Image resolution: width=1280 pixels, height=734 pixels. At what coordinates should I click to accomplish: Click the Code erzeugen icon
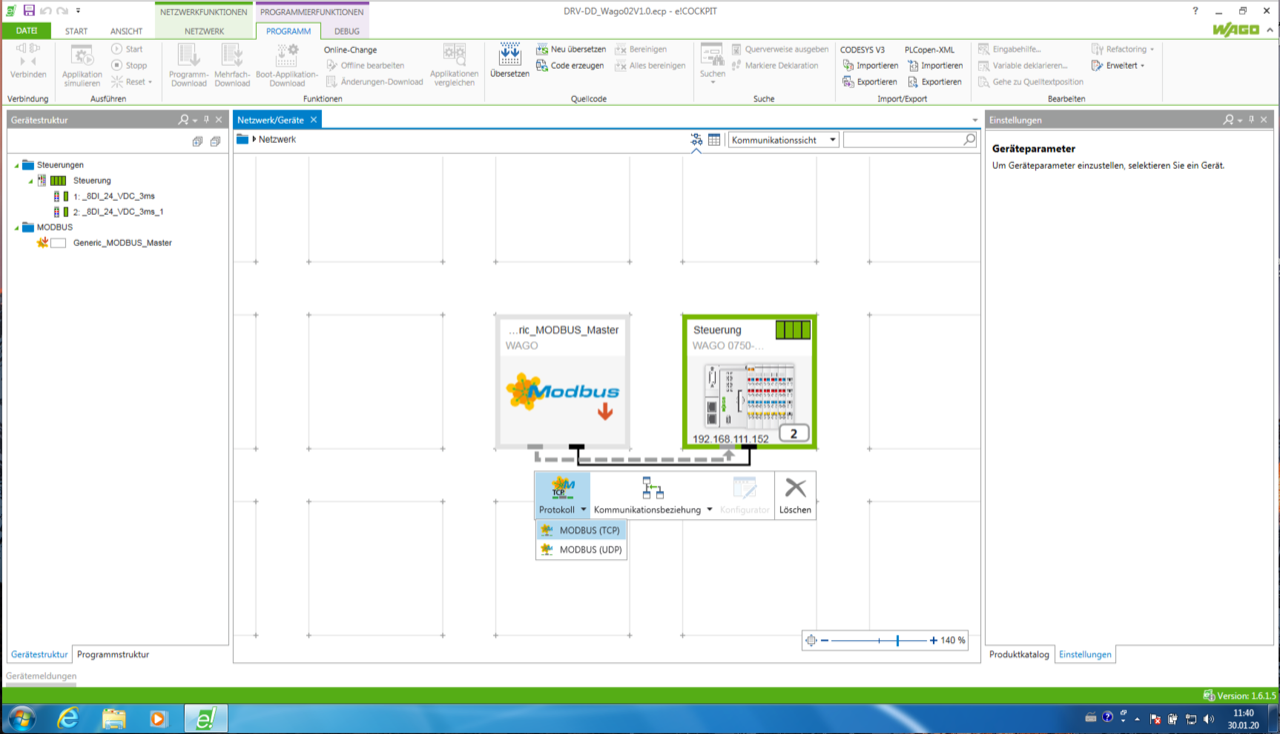(x=542, y=65)
